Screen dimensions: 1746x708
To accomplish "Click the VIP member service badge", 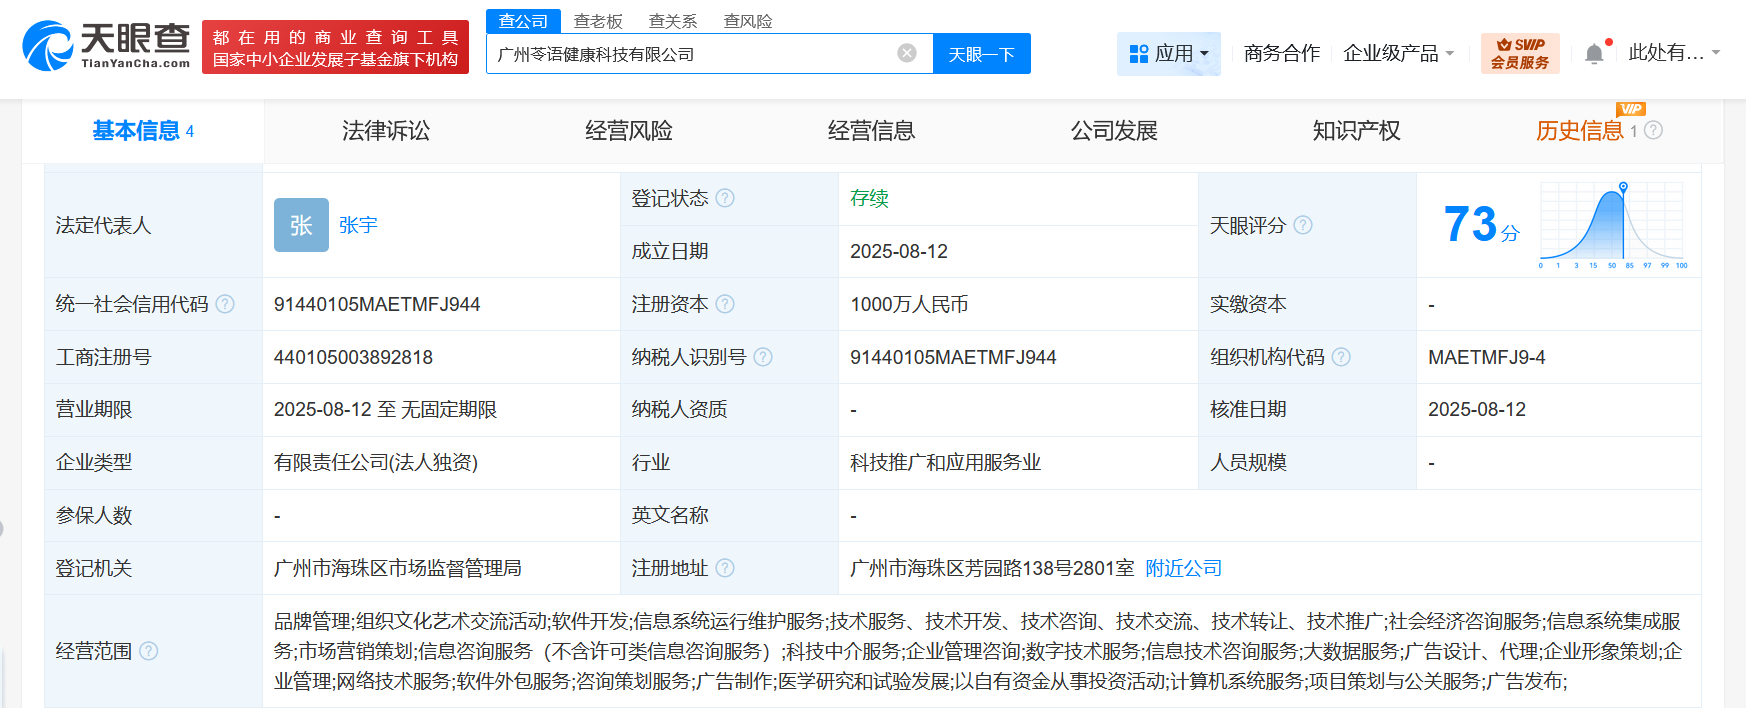I will pos(1519,53).
